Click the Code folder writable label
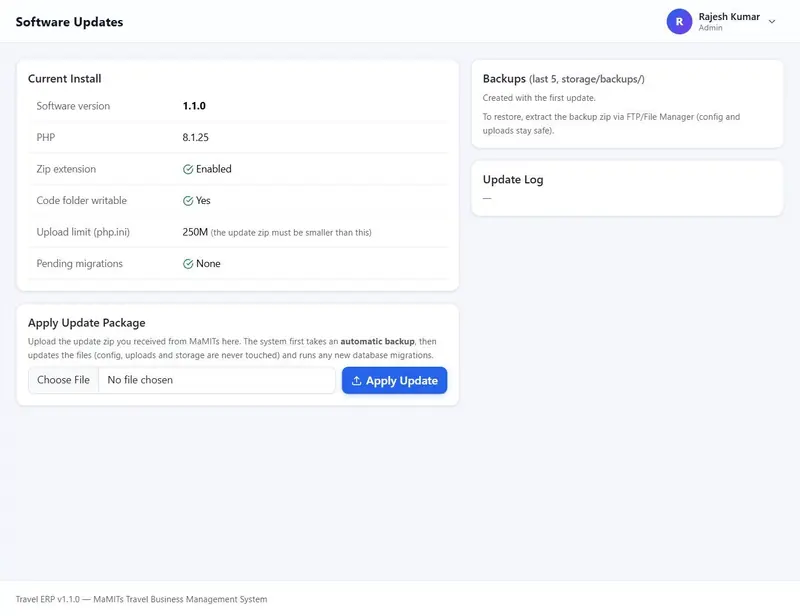800x616 pixels. point(81,201)
